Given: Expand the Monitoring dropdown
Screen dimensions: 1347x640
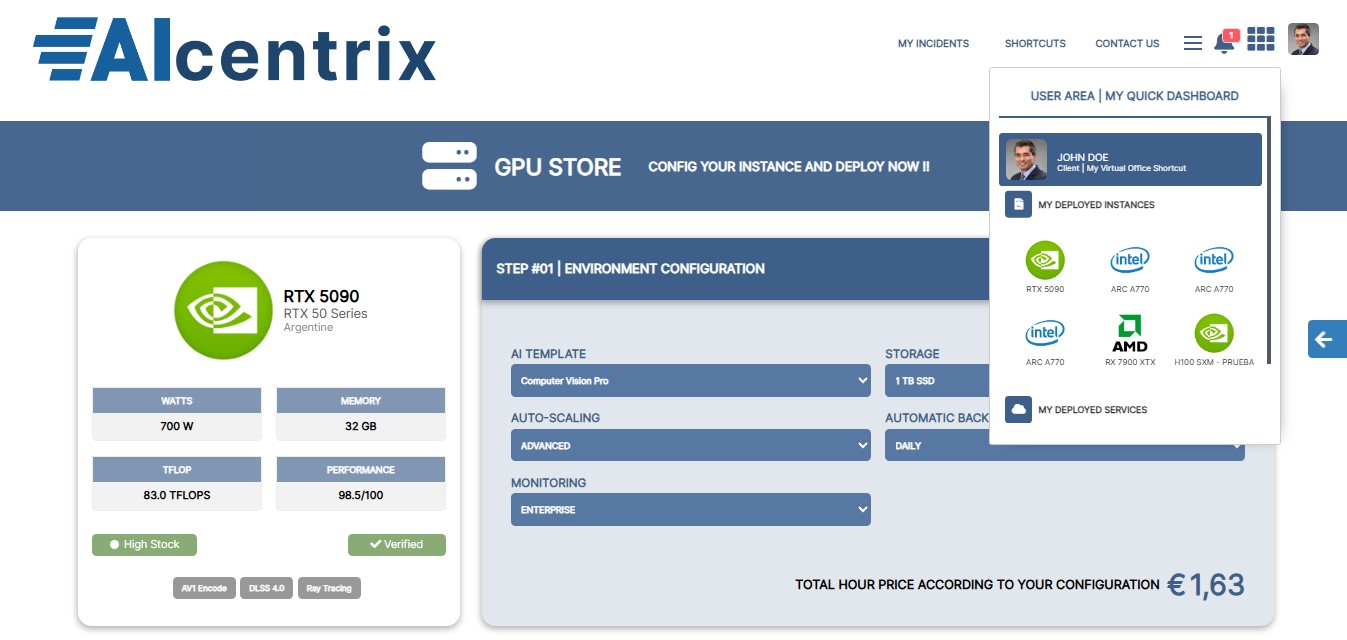Looking at the screenshot, I should click(x=690, y=509).
